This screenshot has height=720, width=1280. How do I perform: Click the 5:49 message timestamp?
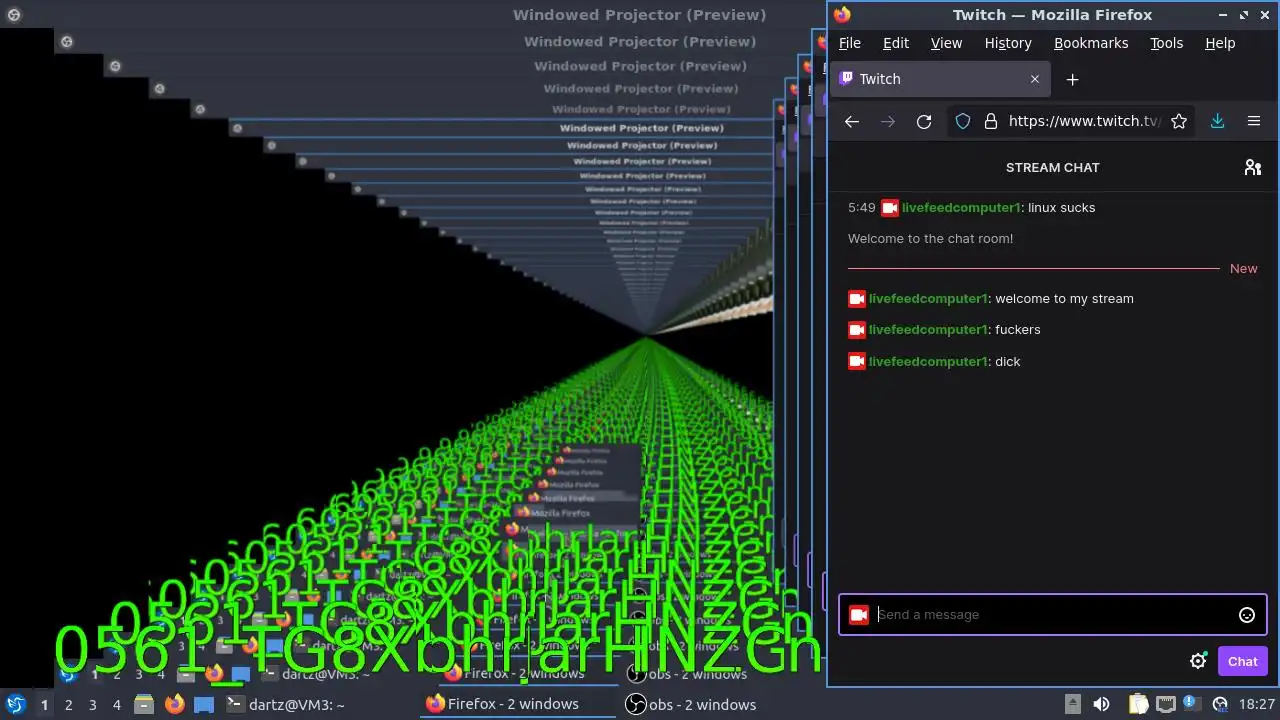click(x=862, y=208)
